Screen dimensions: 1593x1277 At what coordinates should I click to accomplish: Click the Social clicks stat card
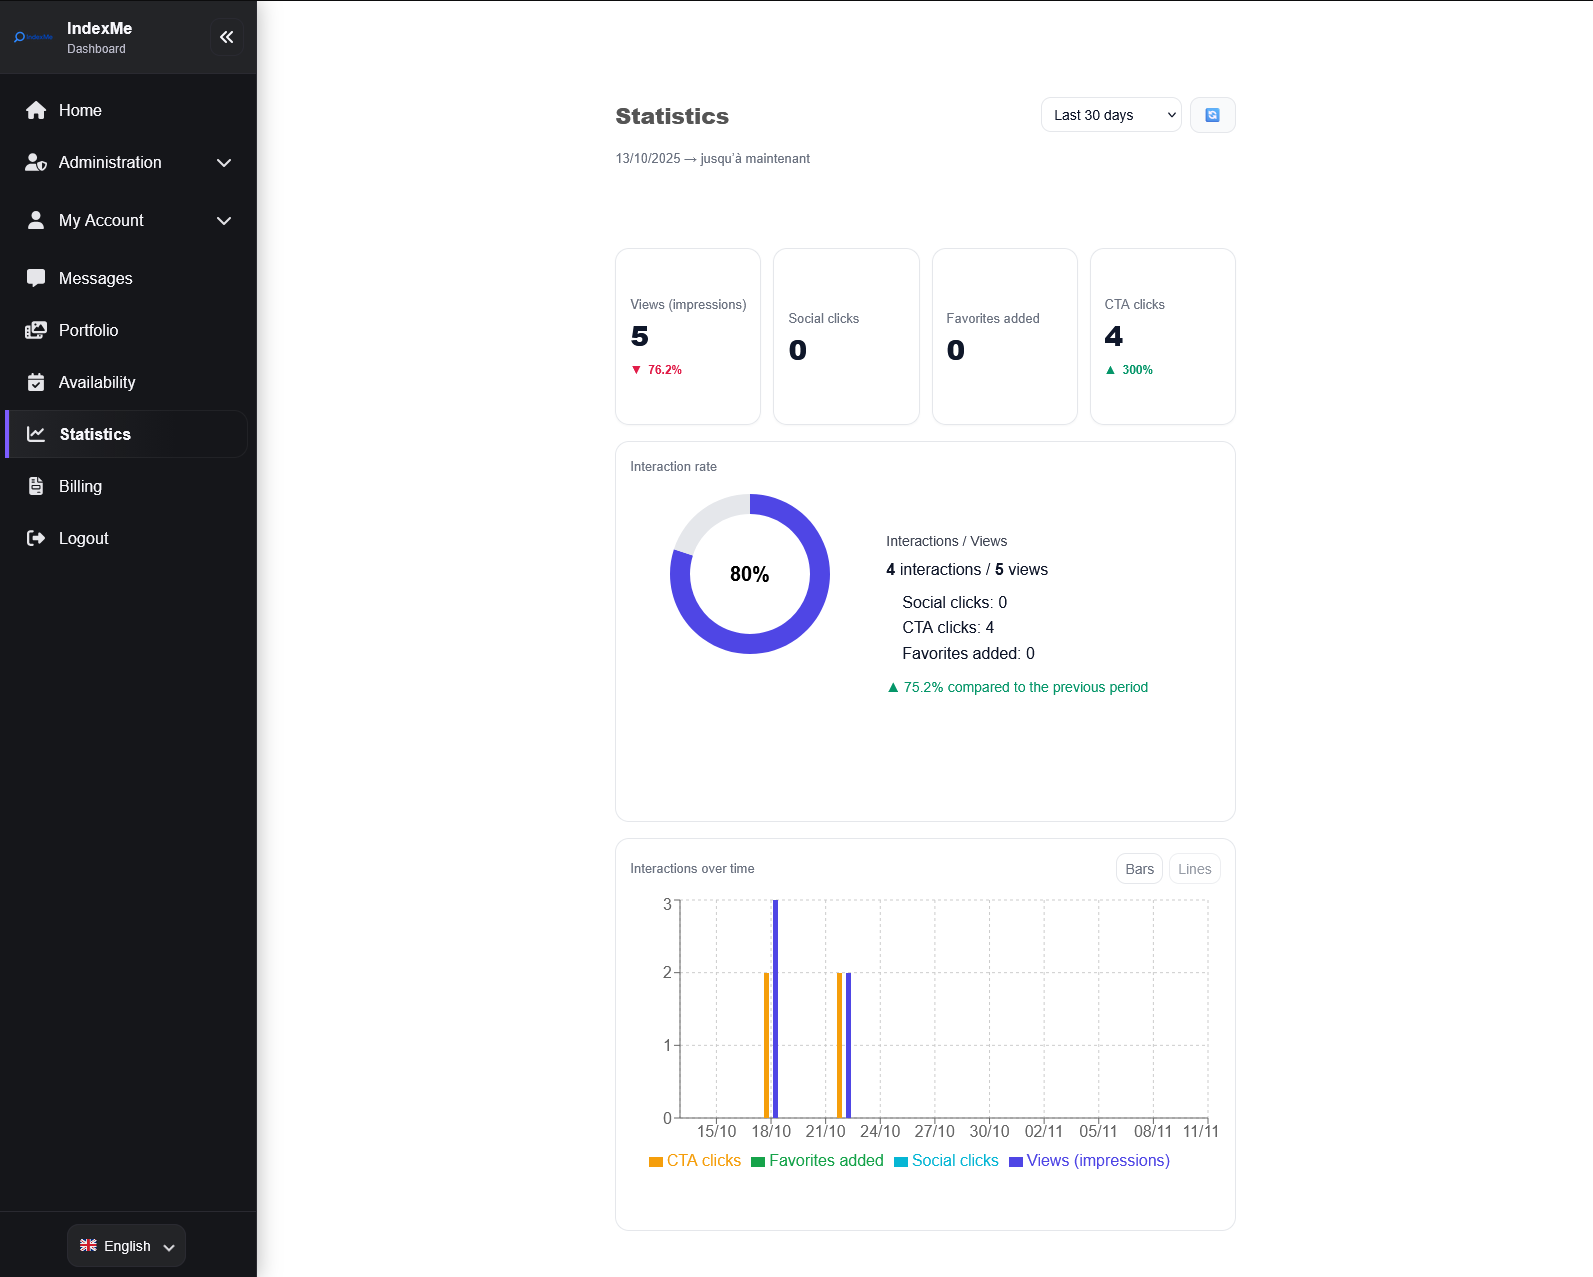pyautogui.click(x=846, y=336)
